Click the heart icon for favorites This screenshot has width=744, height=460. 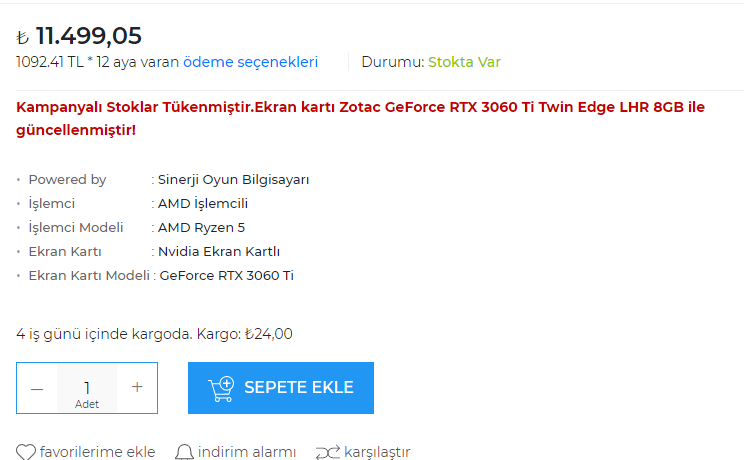point(26,452)
